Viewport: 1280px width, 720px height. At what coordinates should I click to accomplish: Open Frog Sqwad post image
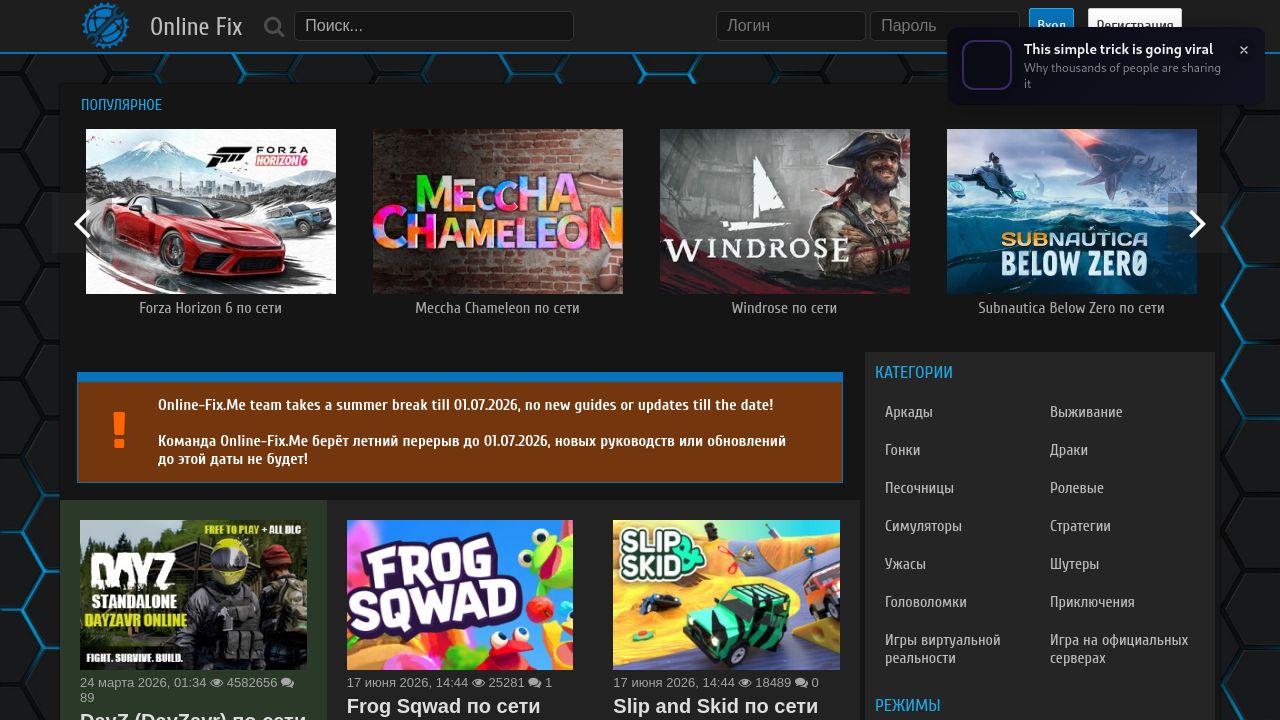click(x=460, y=595)
